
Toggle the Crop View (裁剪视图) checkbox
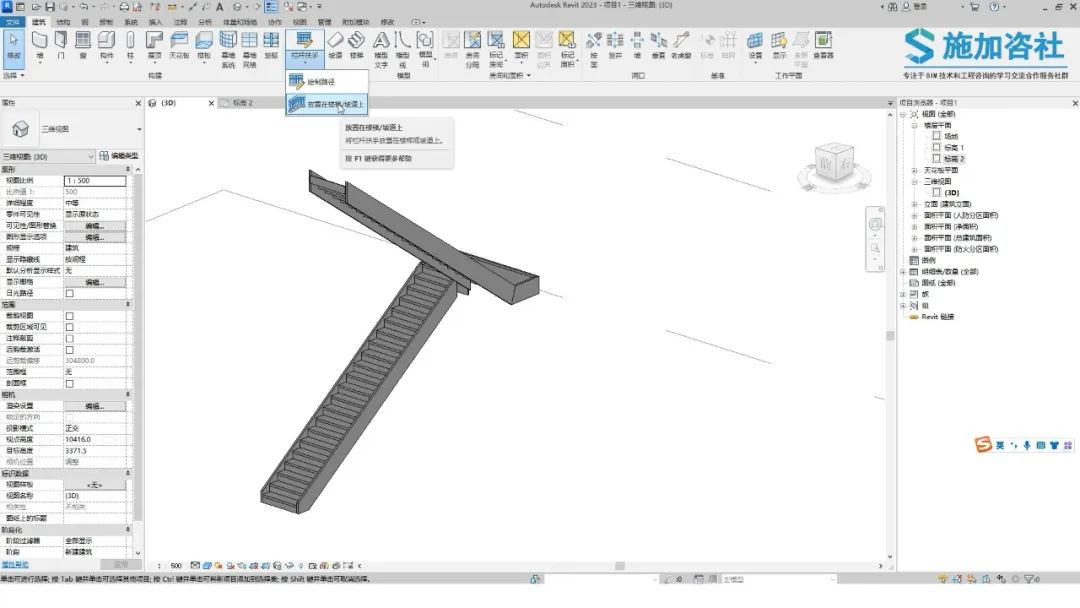(70, 316)
